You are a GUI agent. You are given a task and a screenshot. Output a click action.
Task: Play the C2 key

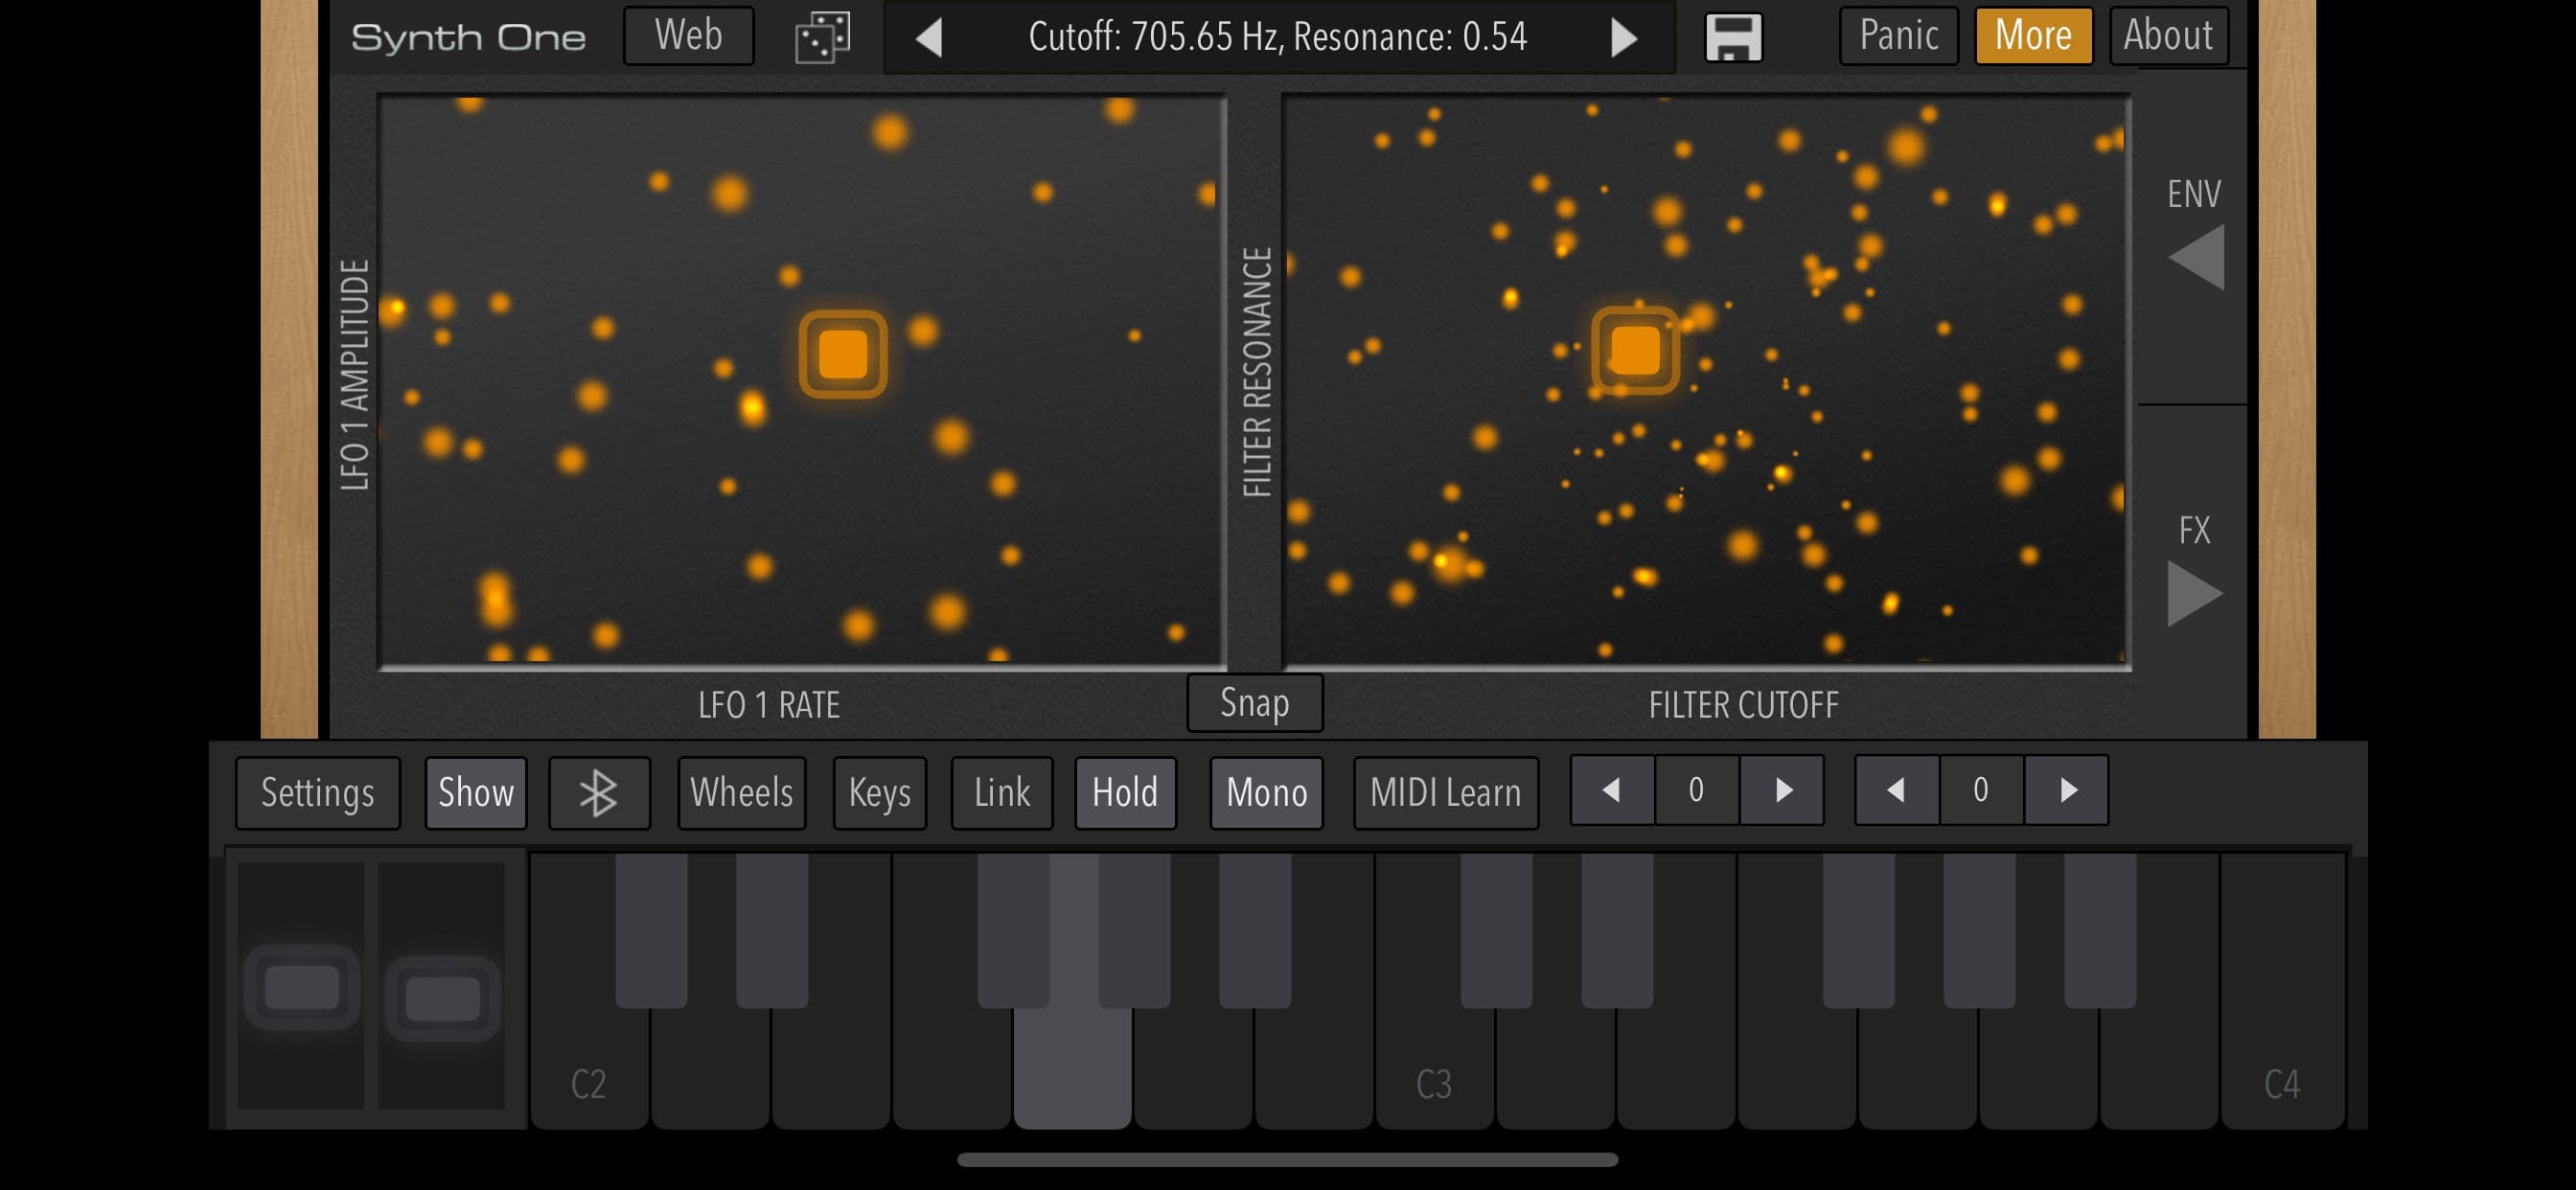tap(589, 1070)
